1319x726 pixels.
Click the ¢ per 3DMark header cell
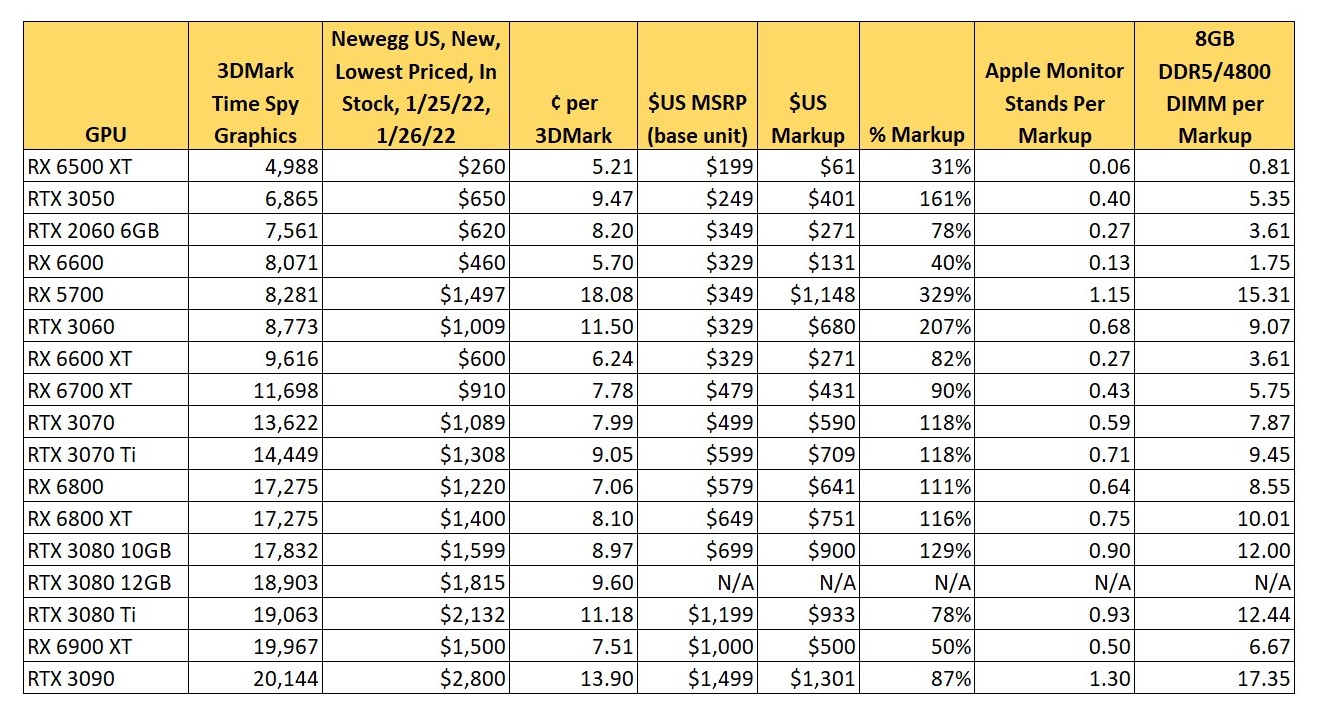573,87
